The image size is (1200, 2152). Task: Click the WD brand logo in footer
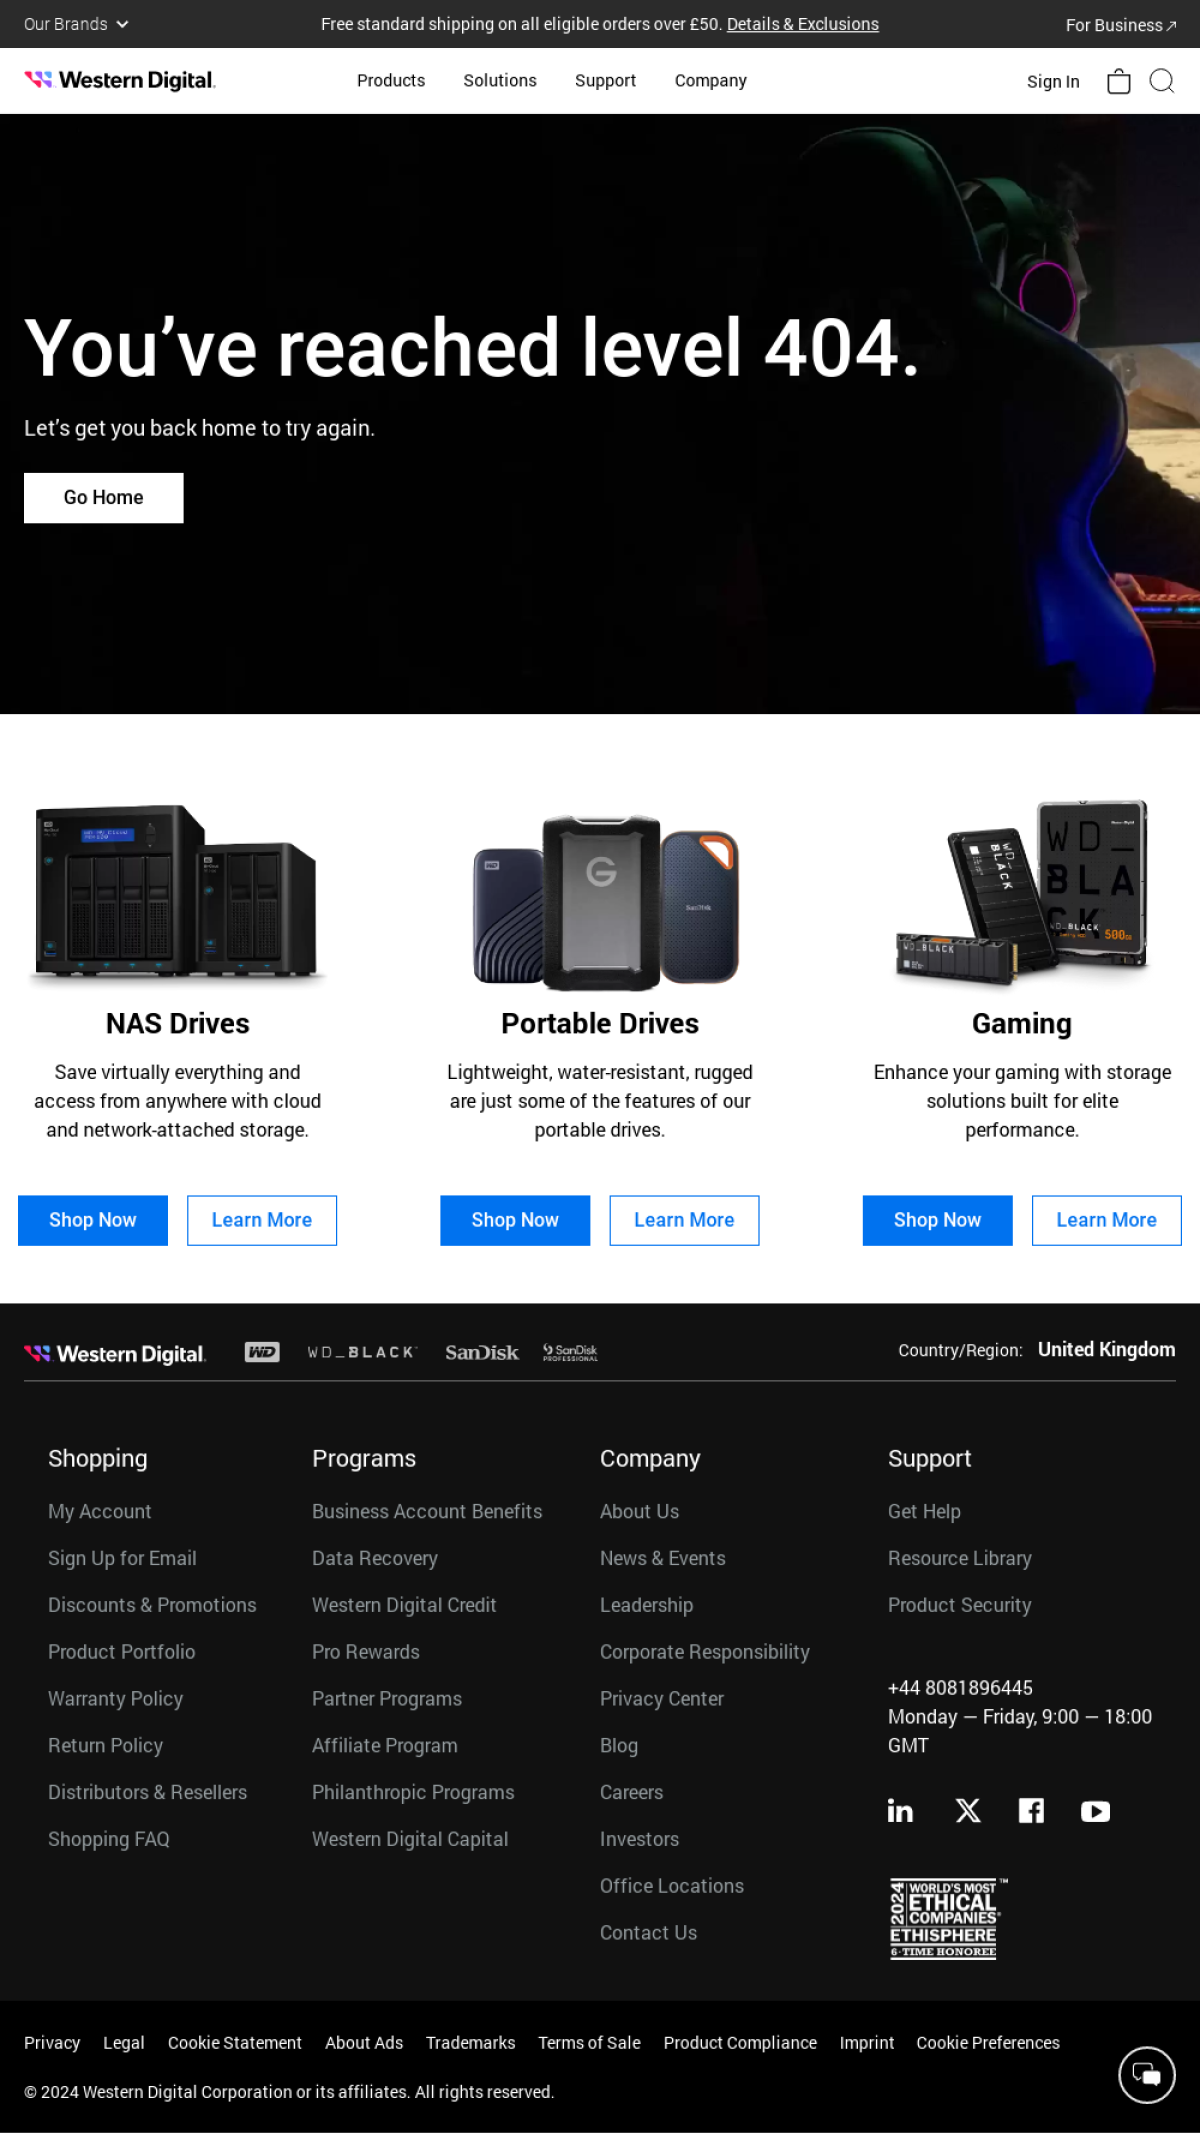[262, 1352]
